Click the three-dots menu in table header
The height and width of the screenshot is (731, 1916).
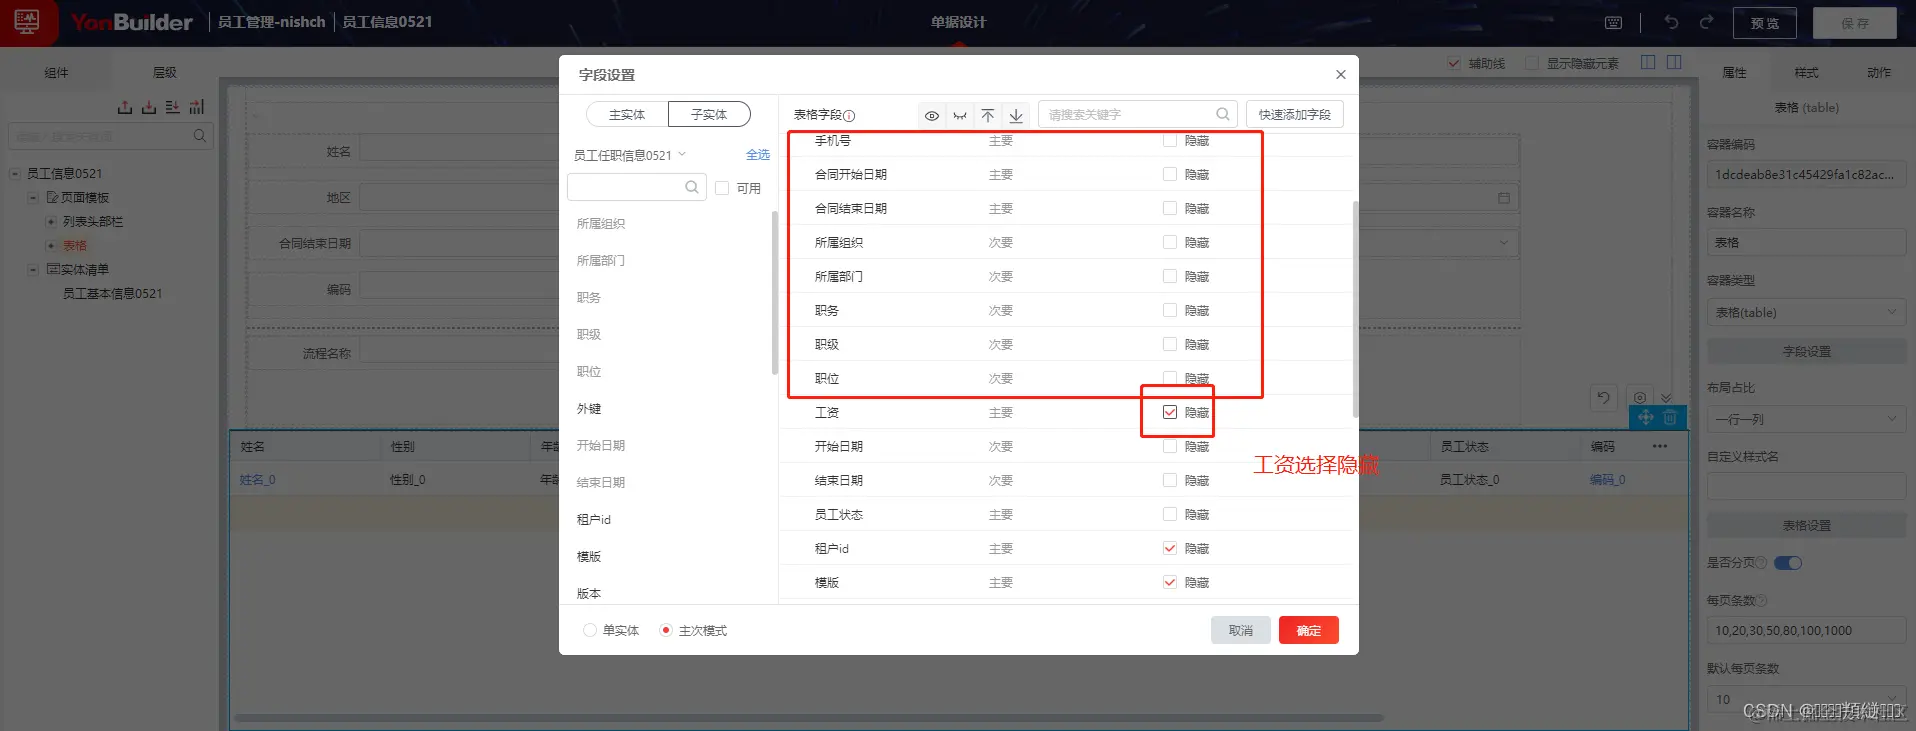pos(1660,446)
